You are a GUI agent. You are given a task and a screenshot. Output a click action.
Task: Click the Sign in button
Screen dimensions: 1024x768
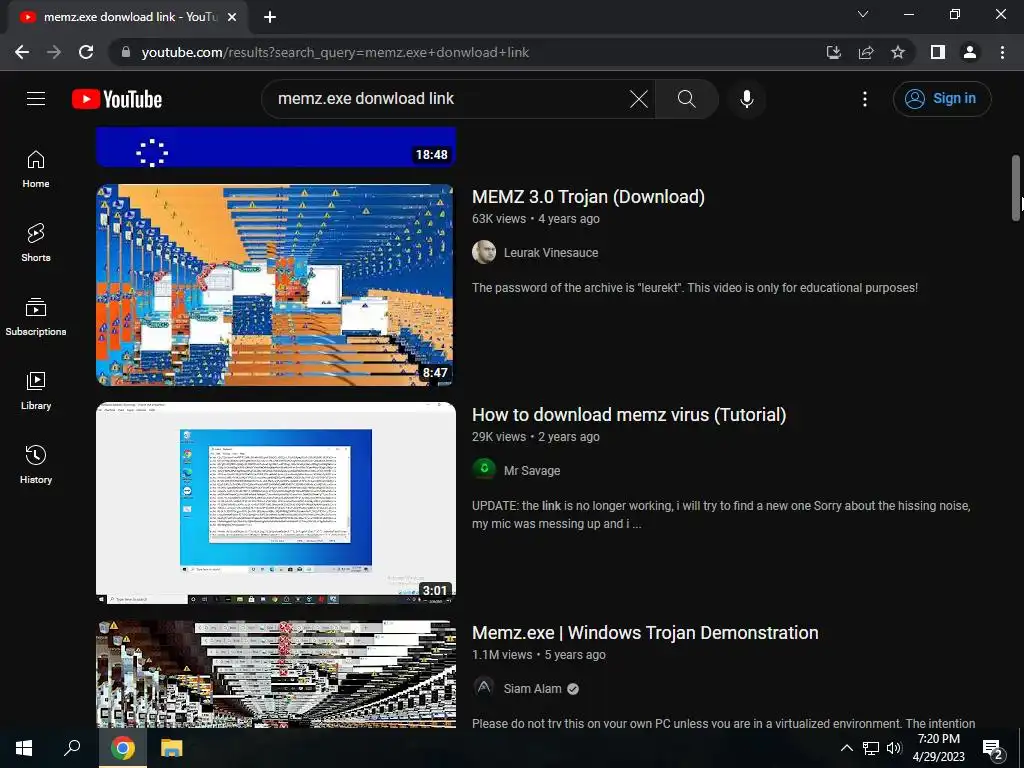click(x=942, y=99)
